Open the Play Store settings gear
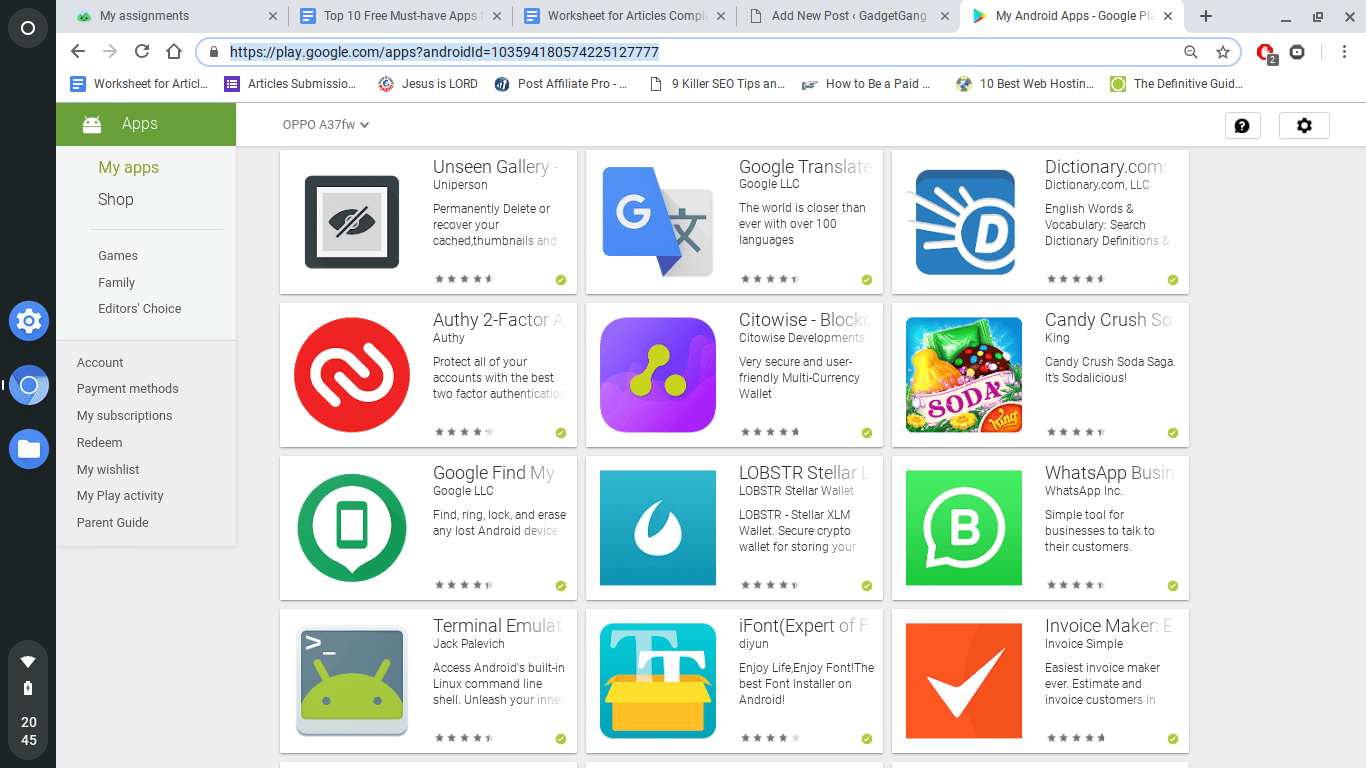1366x768 pixels. click(x=1304, y=126)
